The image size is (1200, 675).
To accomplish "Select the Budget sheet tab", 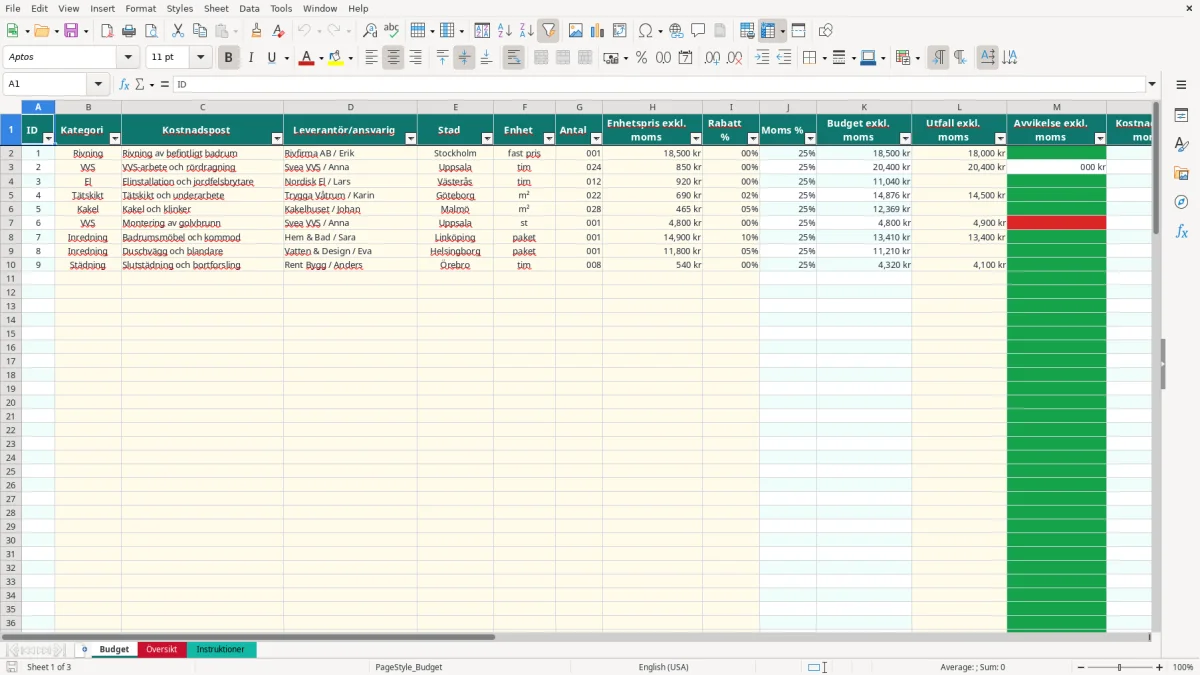I will pyautogui.click(x=114, y=649).
